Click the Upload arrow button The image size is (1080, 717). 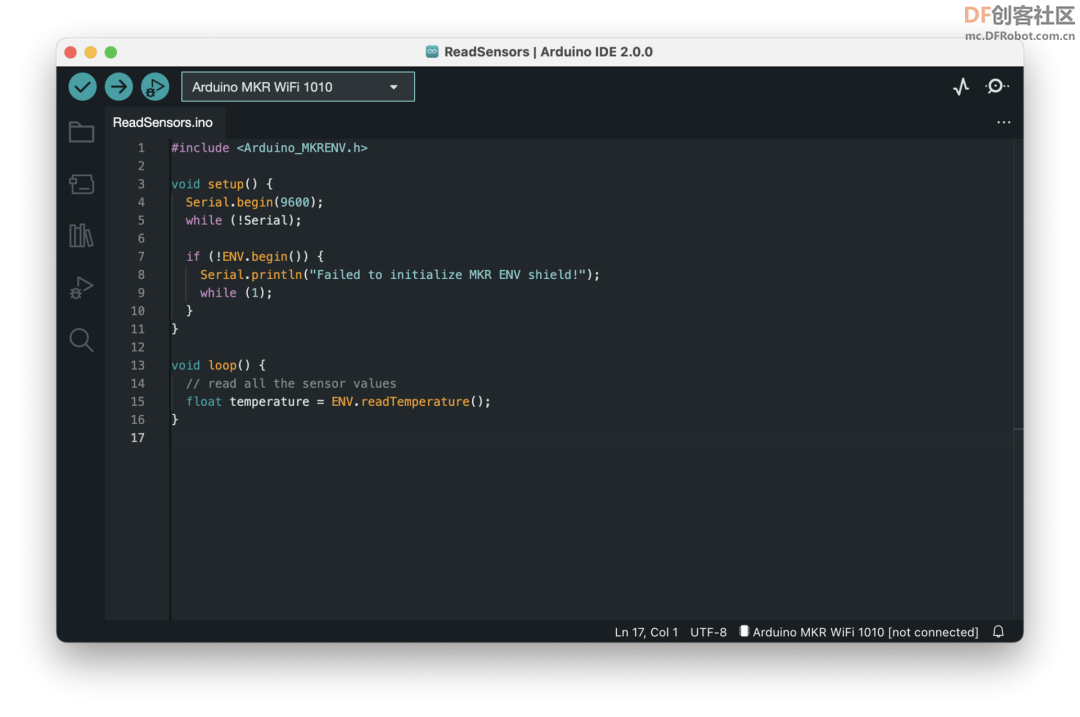(118, 87)
